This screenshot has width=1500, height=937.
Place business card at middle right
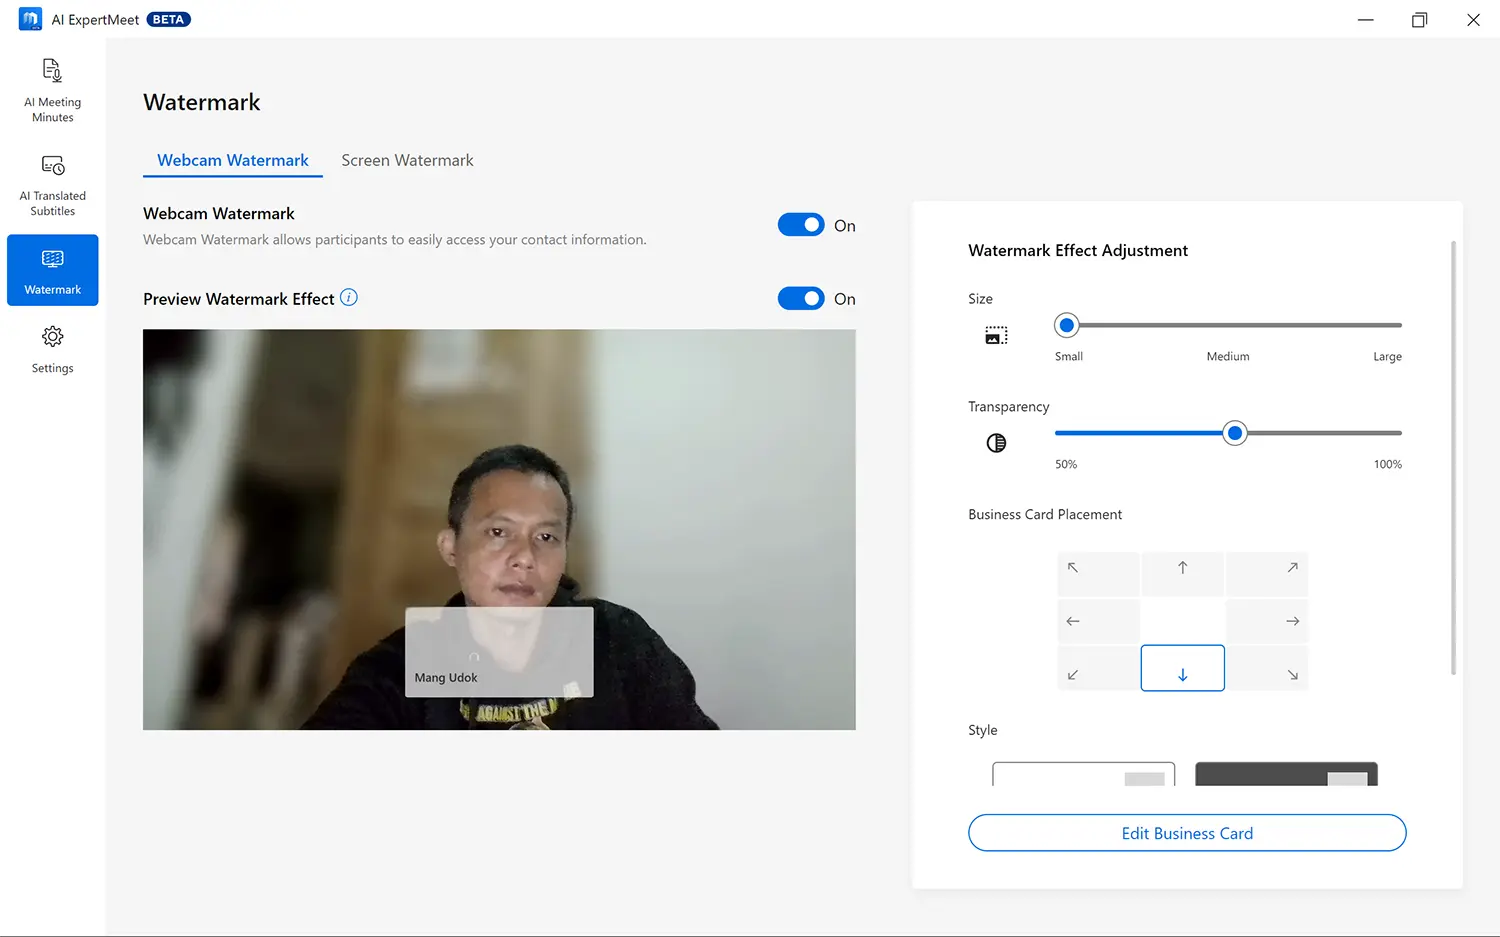coord(1267,621)
